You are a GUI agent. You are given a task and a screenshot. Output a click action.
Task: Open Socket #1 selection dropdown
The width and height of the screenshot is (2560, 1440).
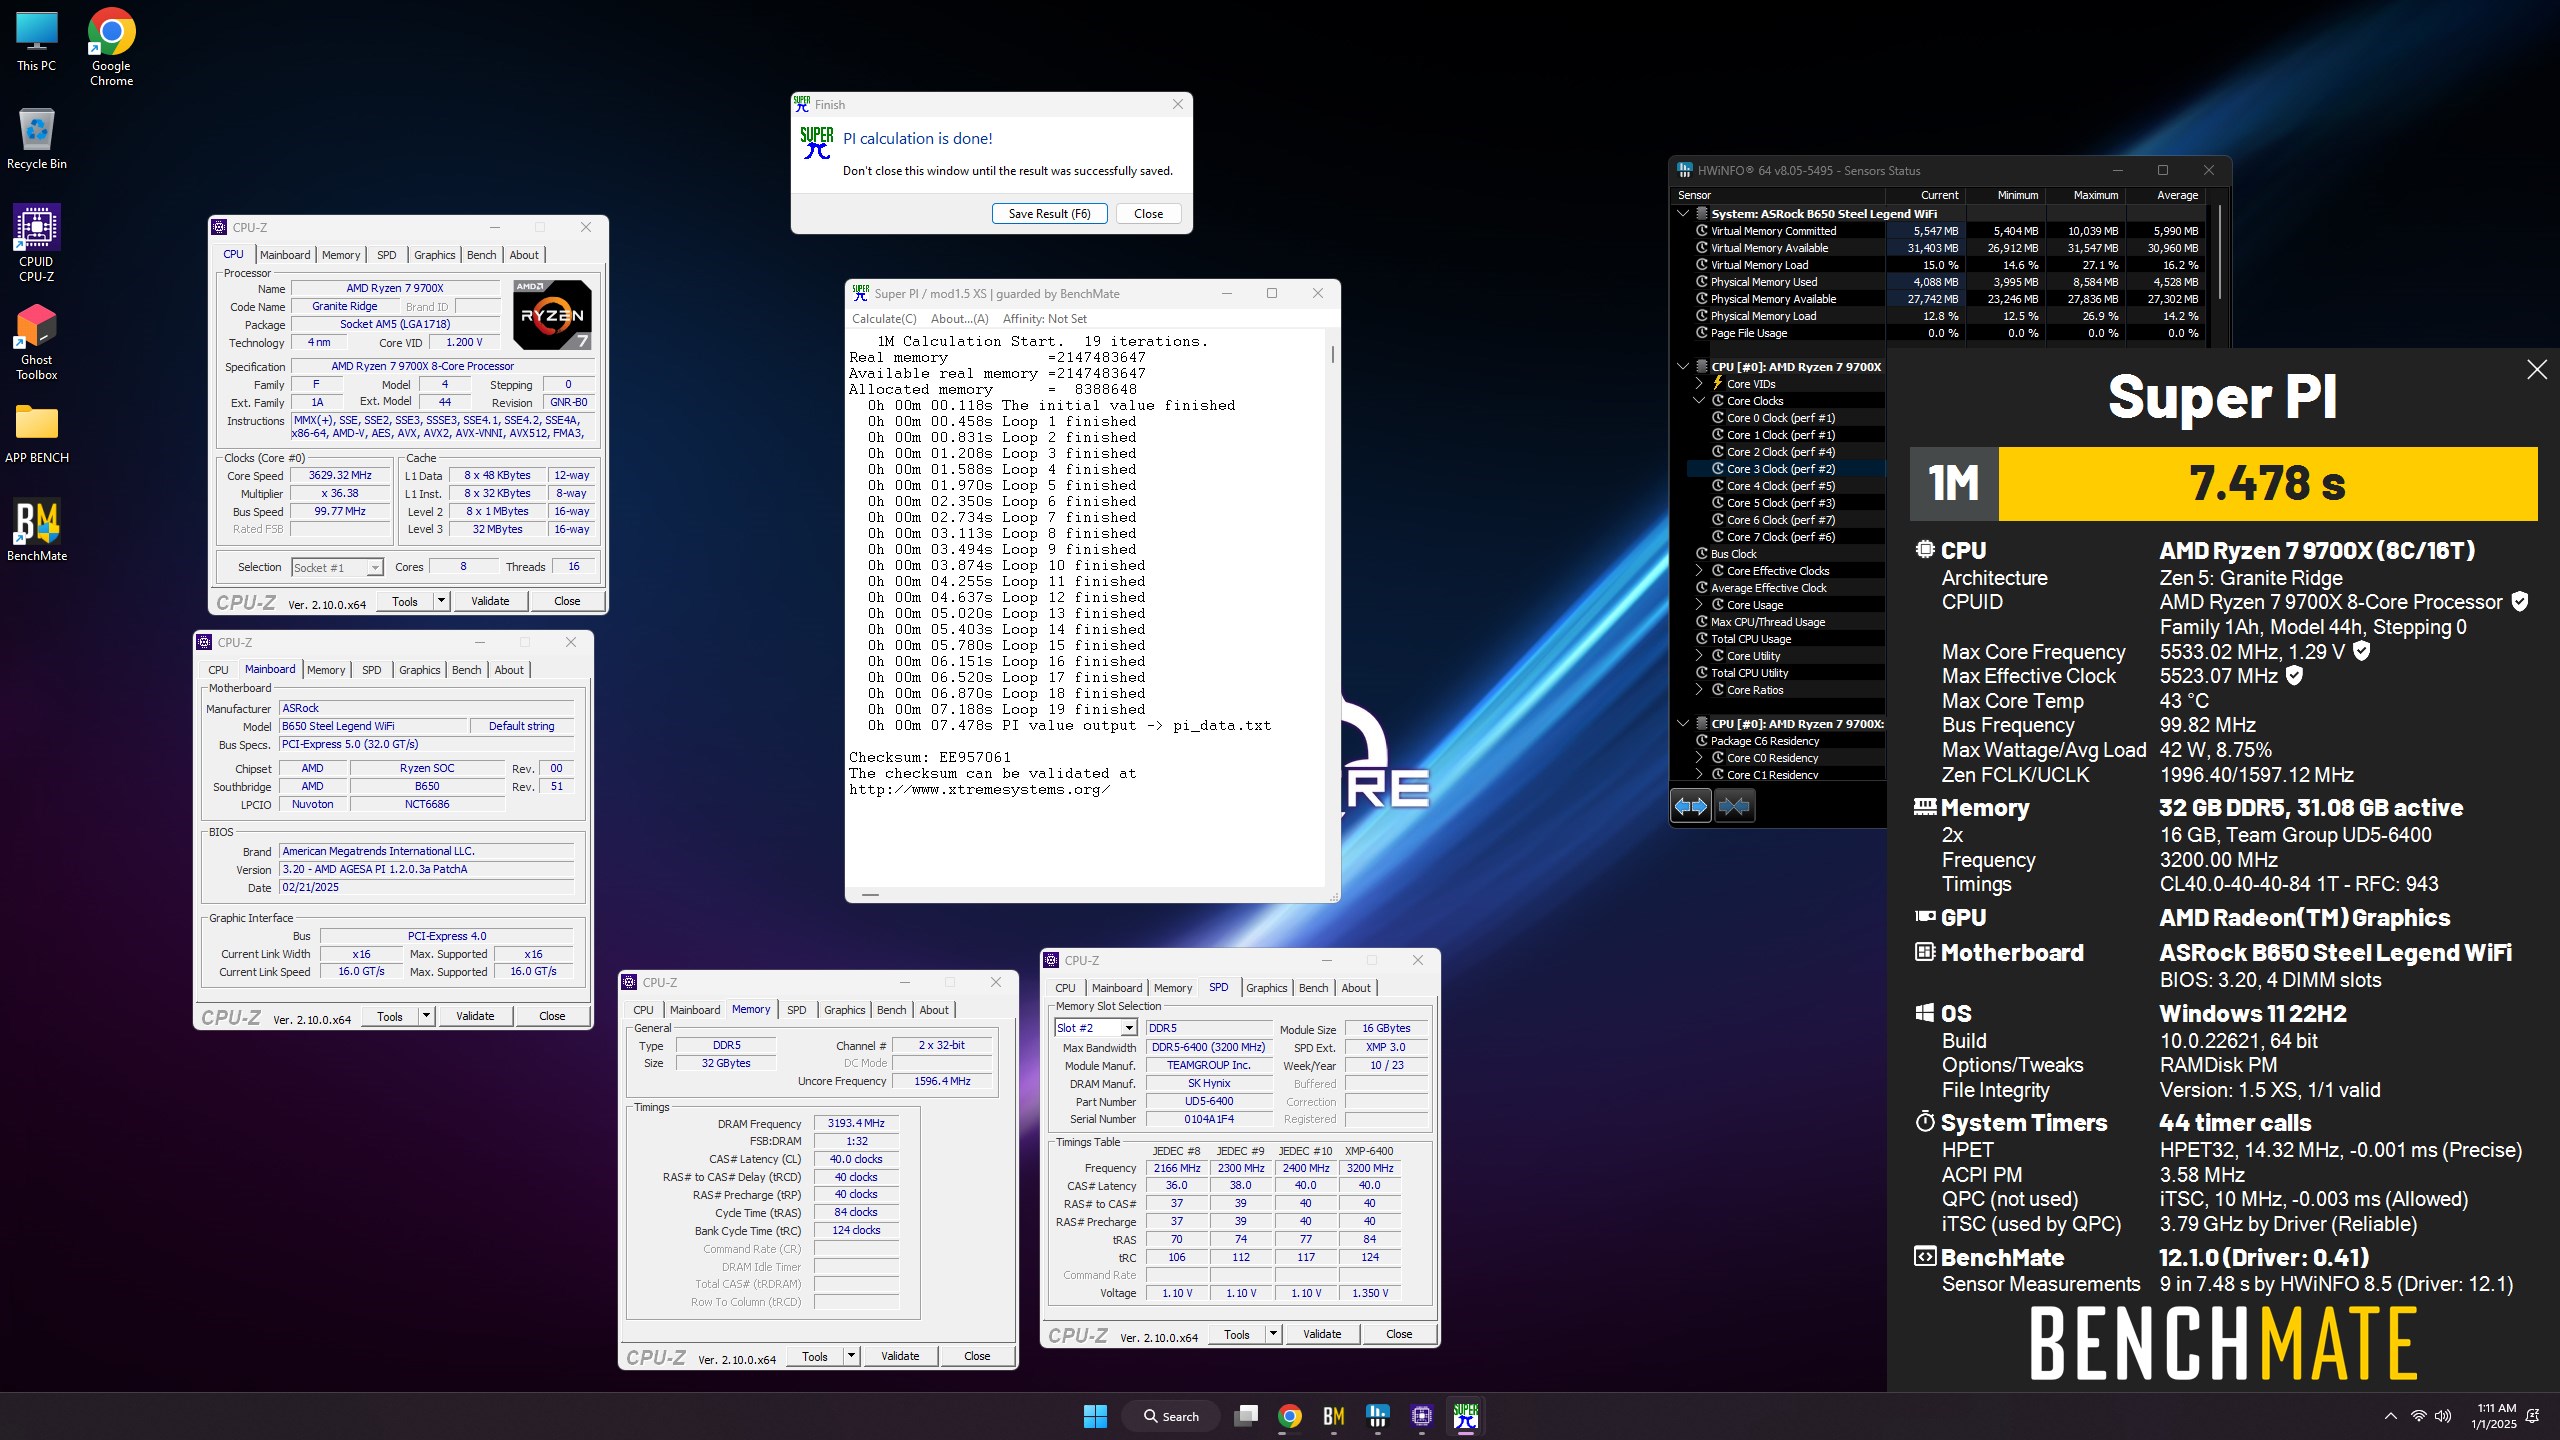[337, 568]
